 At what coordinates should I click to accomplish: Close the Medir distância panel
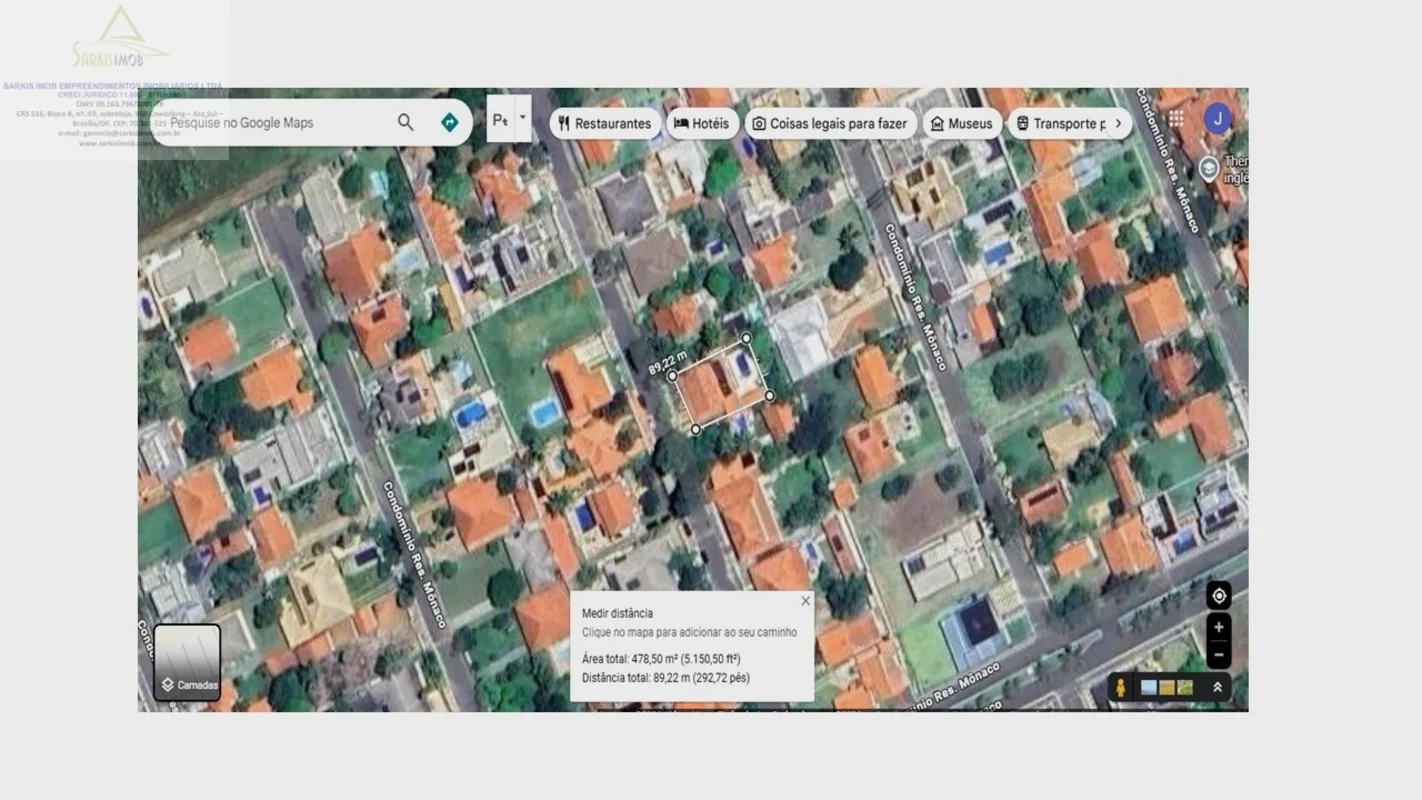[x=806, y=601]
